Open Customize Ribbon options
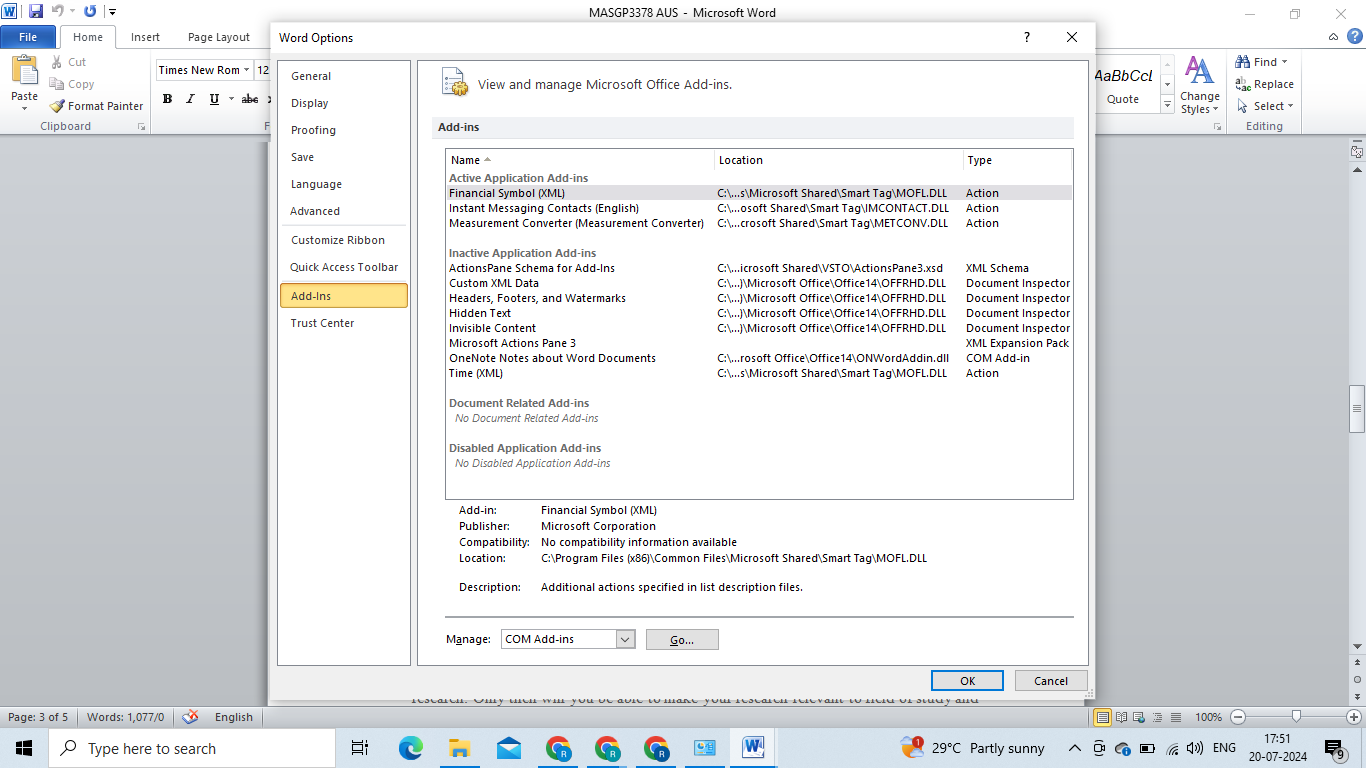1366x768 pixels. coord(344,240)
